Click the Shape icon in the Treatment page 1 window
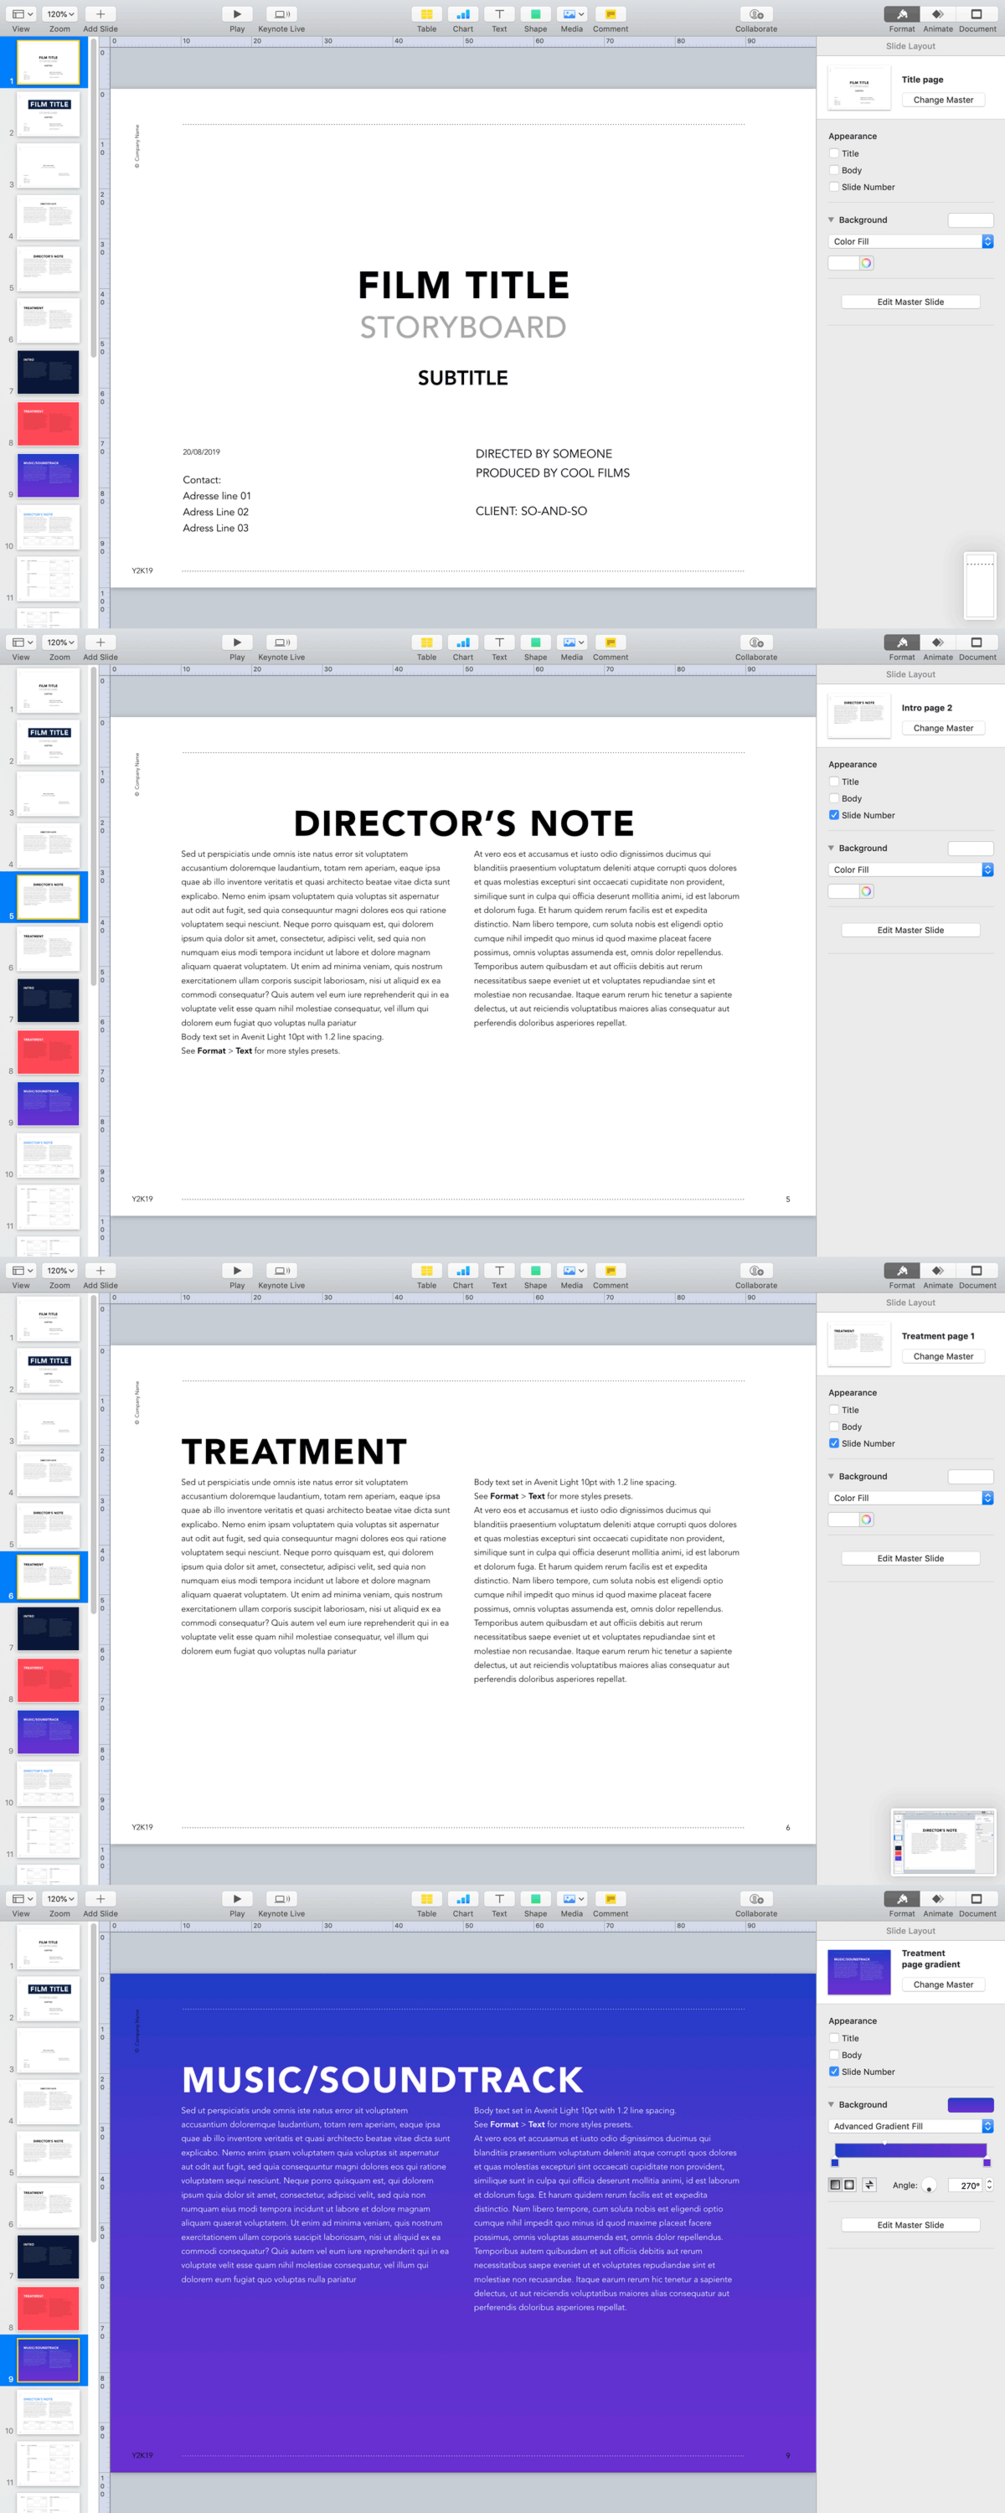 click(x=535, y=1271)
